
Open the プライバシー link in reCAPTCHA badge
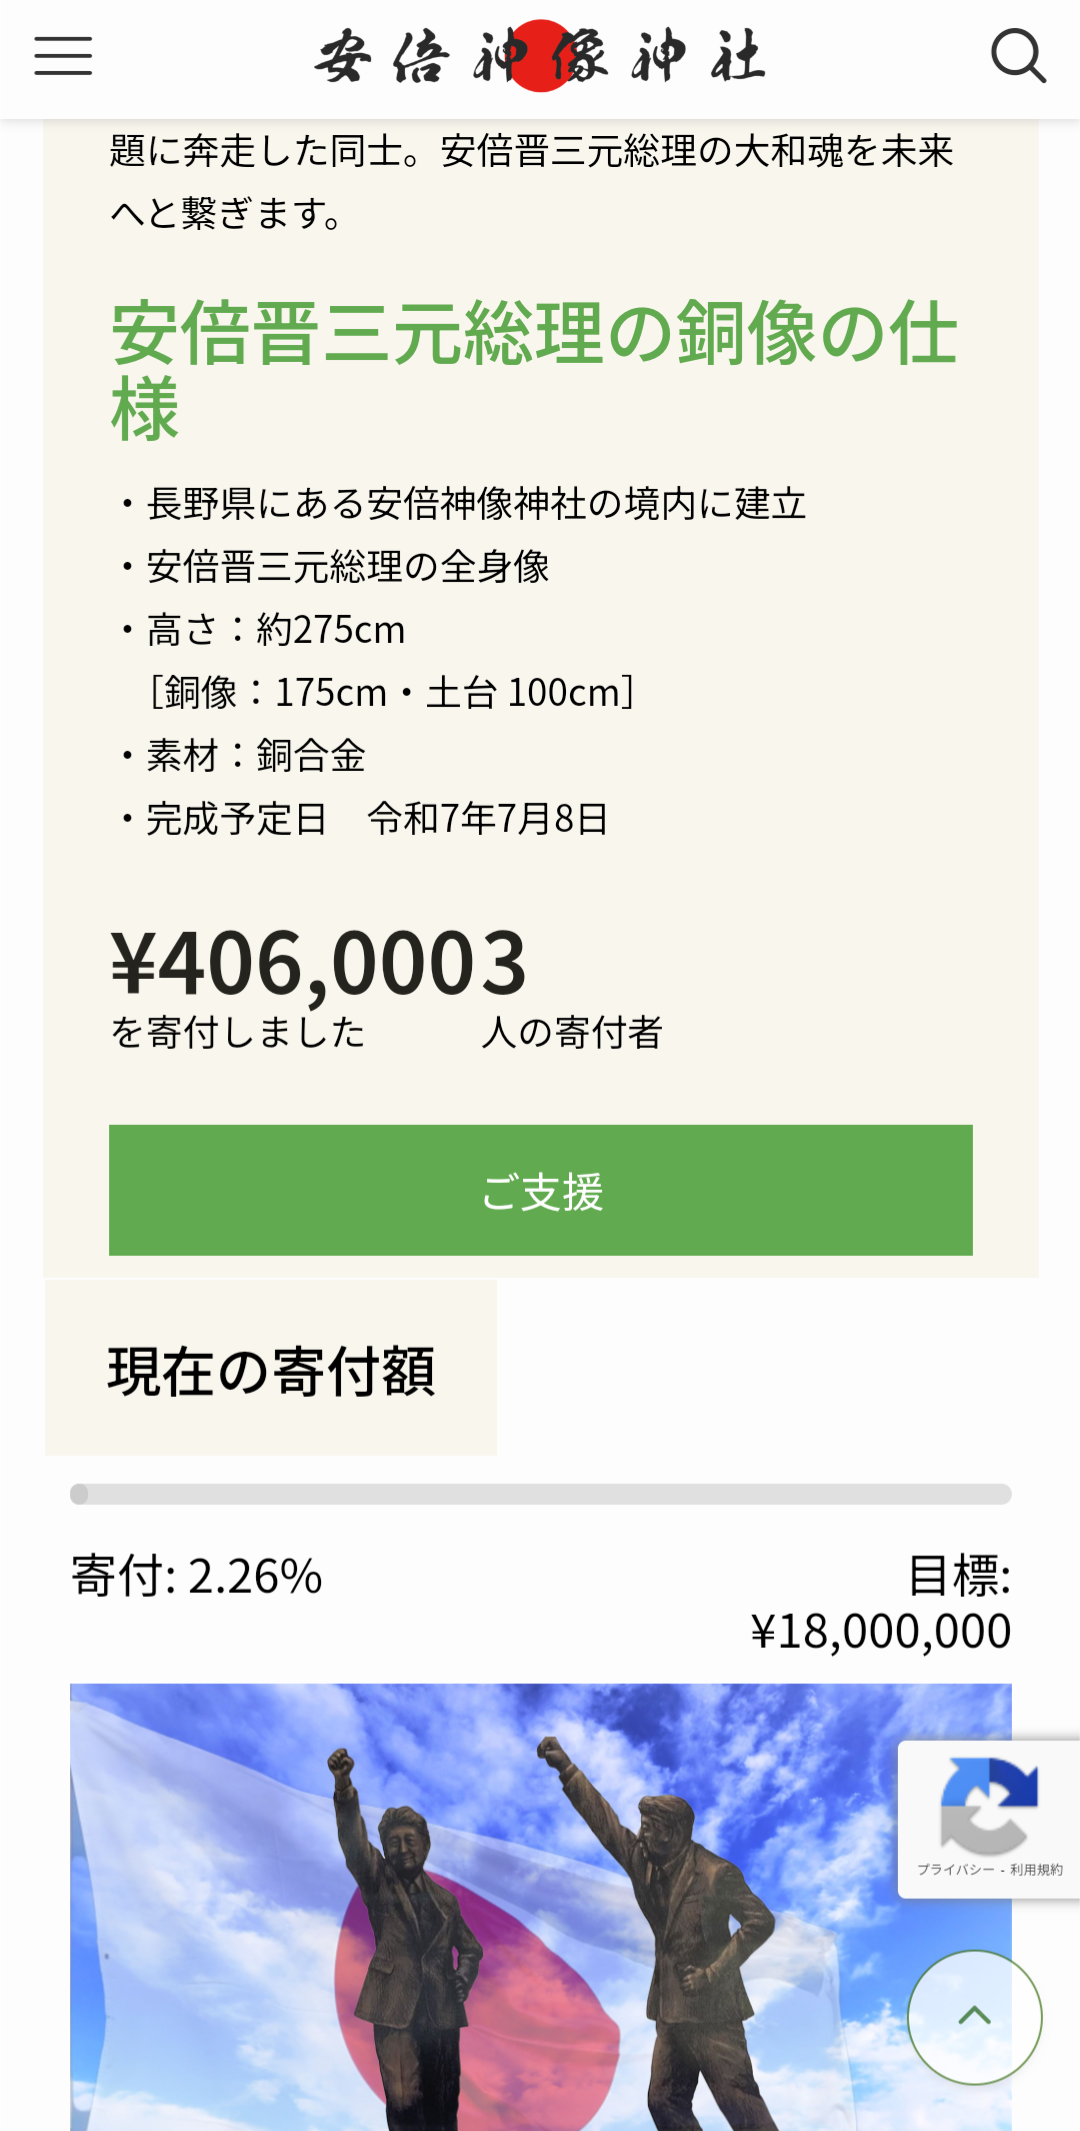[x=955, y=1869]
